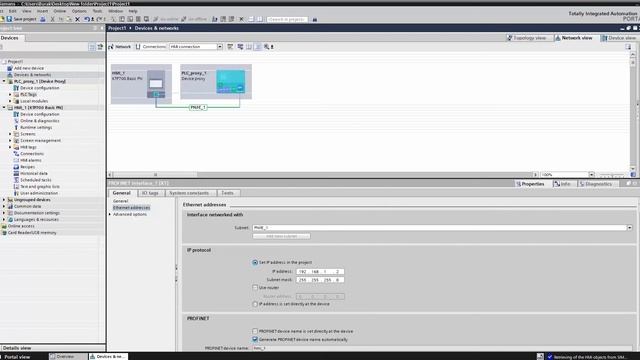Expand the HMI tags tree node
This screenshot has width=640, height=360.
tap(10, 147)
